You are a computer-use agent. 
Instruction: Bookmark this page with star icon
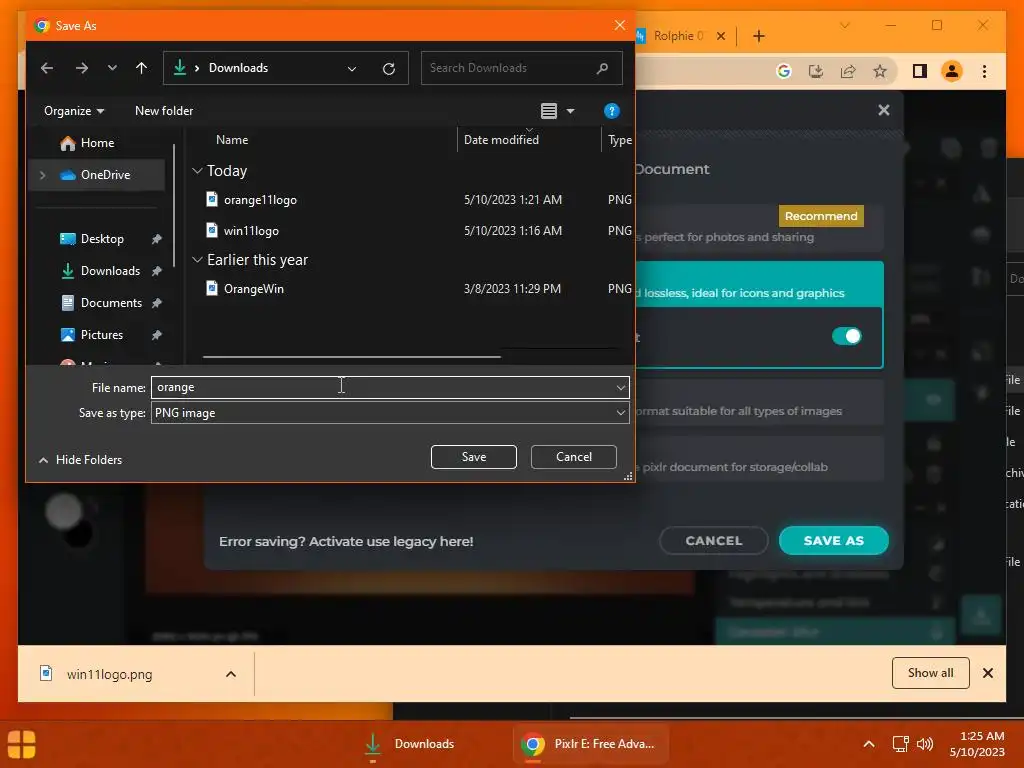tap(880, 71)
